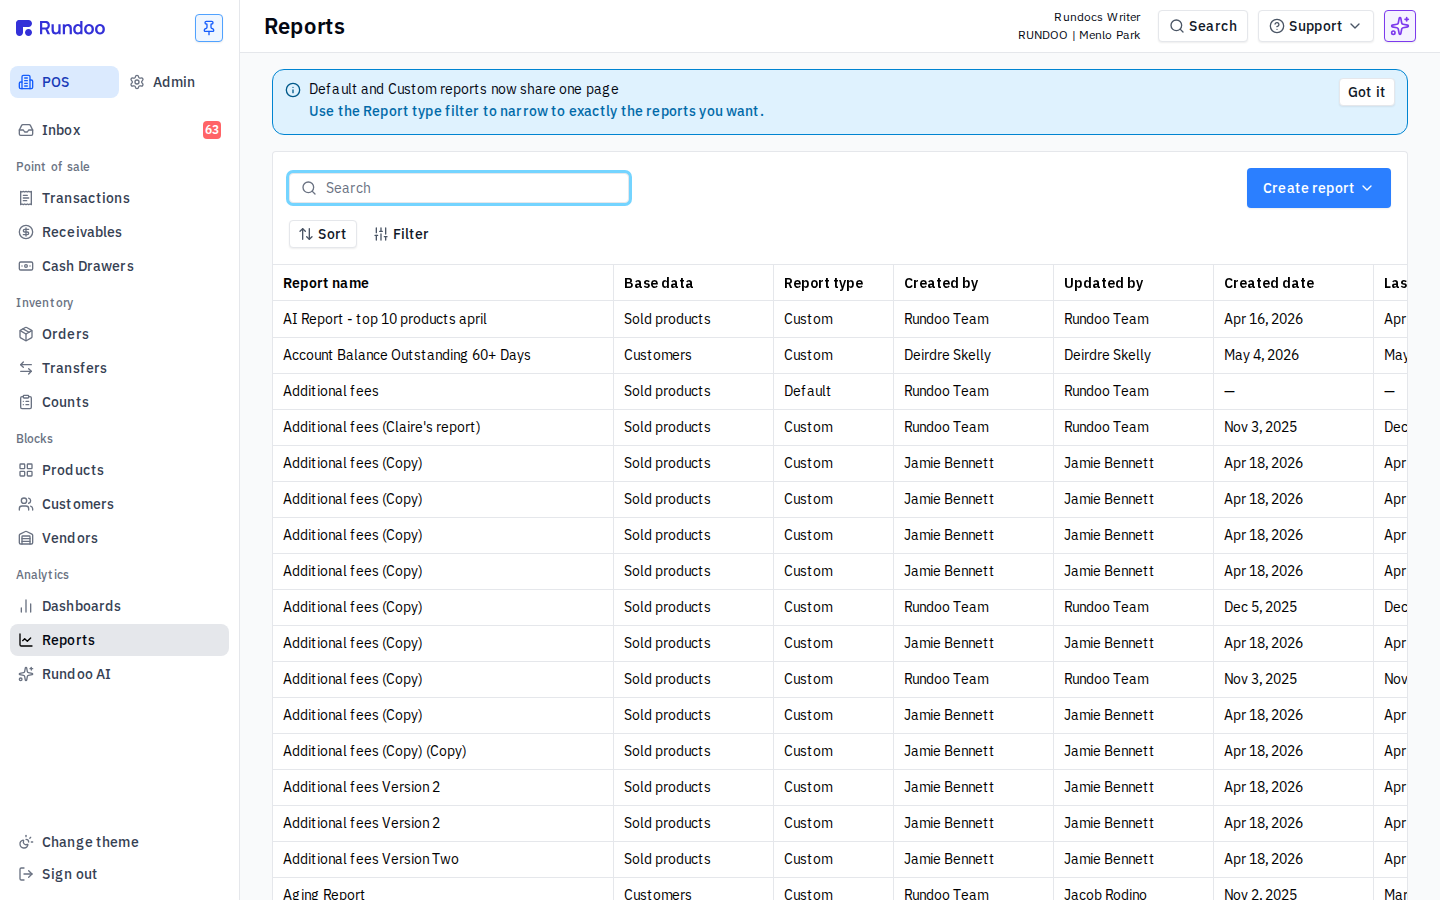Click the sliders icon on Filter
The height and width of the screenshot is (900, 1440).
pos(381,234)
